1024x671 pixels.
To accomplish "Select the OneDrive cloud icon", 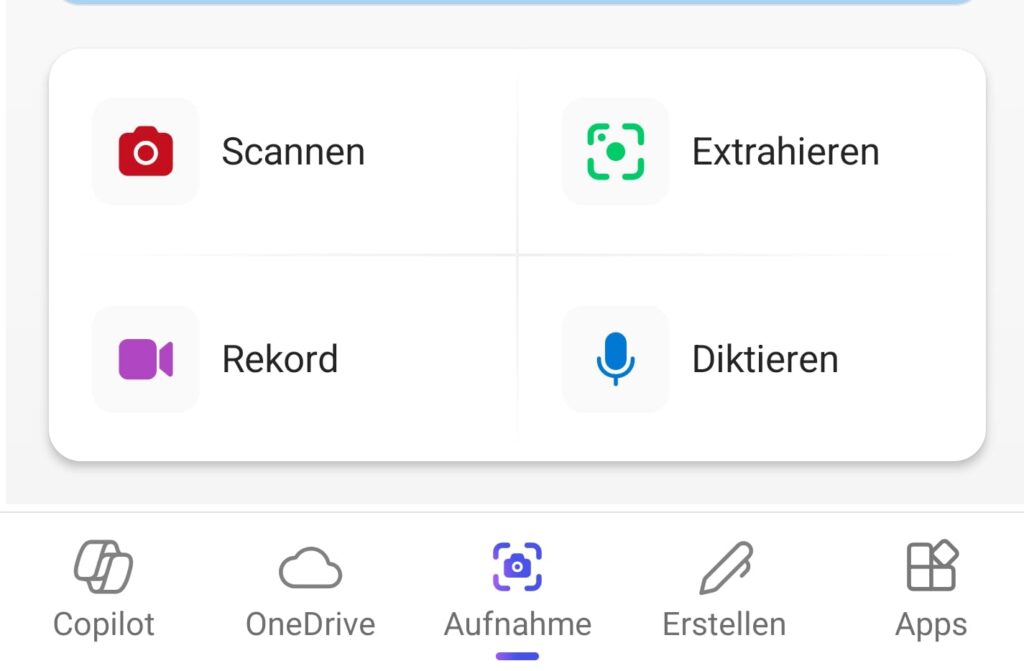I will pos(310,568).
